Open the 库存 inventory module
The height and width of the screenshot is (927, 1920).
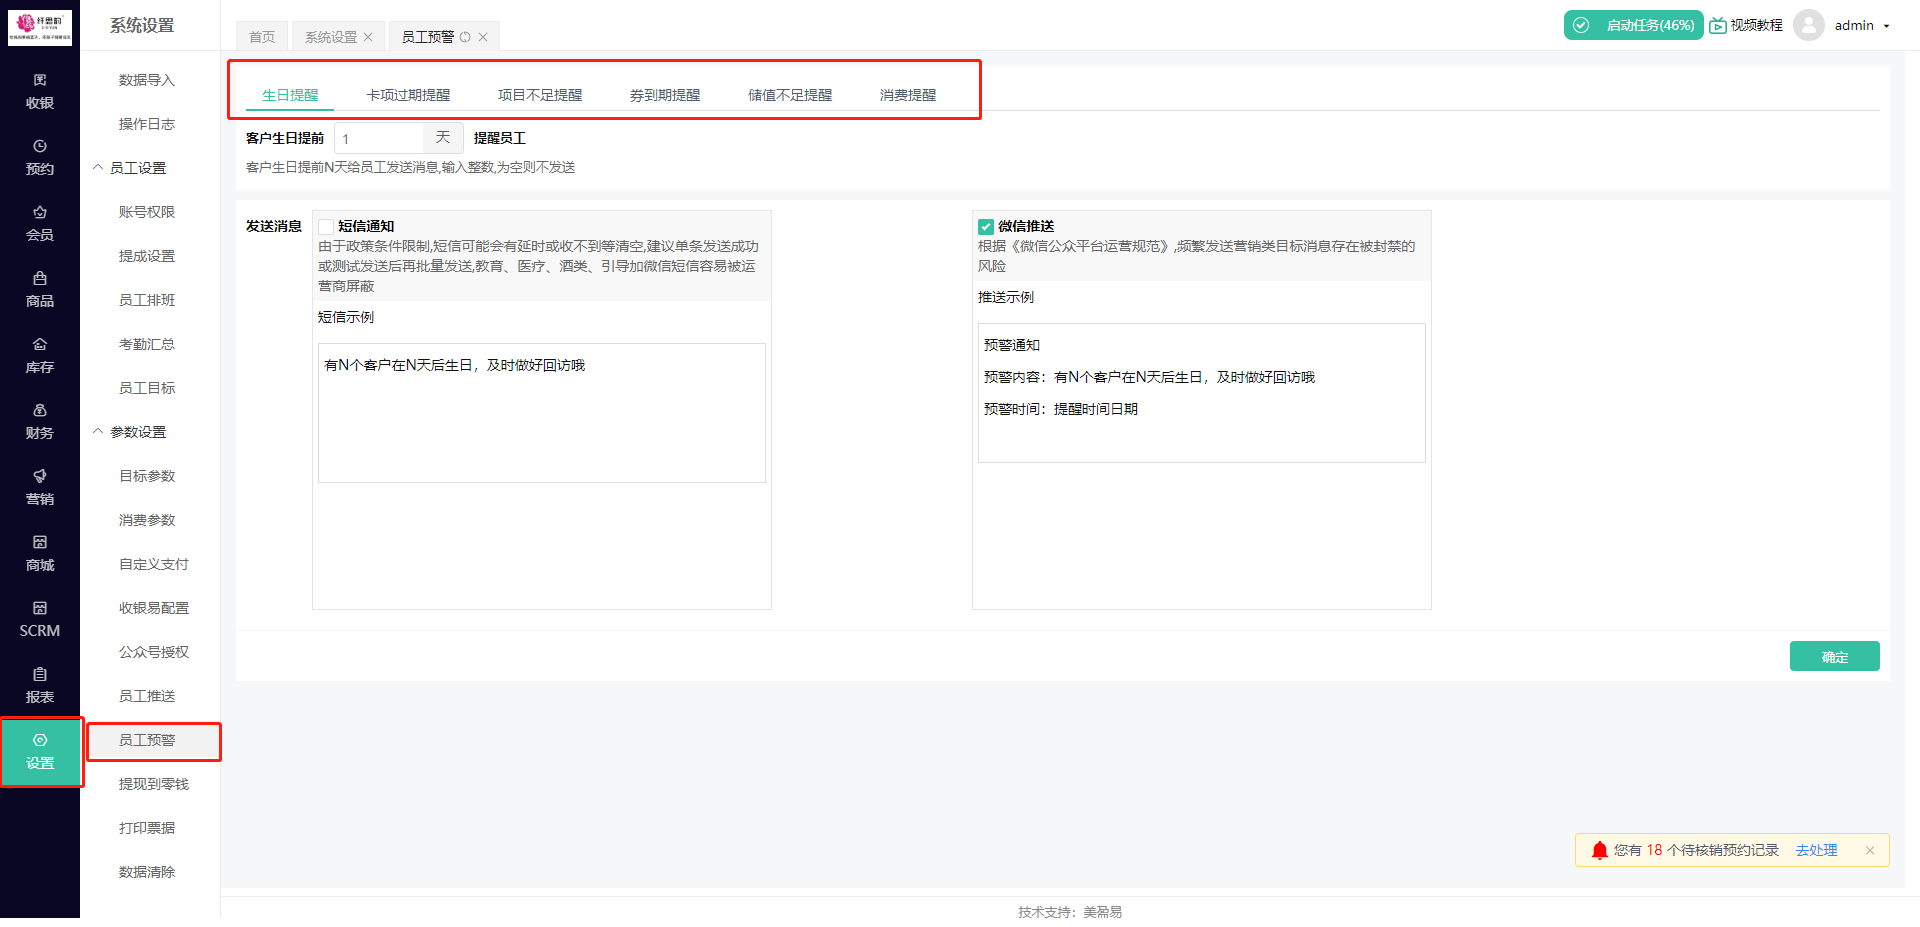[x=39, y=356]
